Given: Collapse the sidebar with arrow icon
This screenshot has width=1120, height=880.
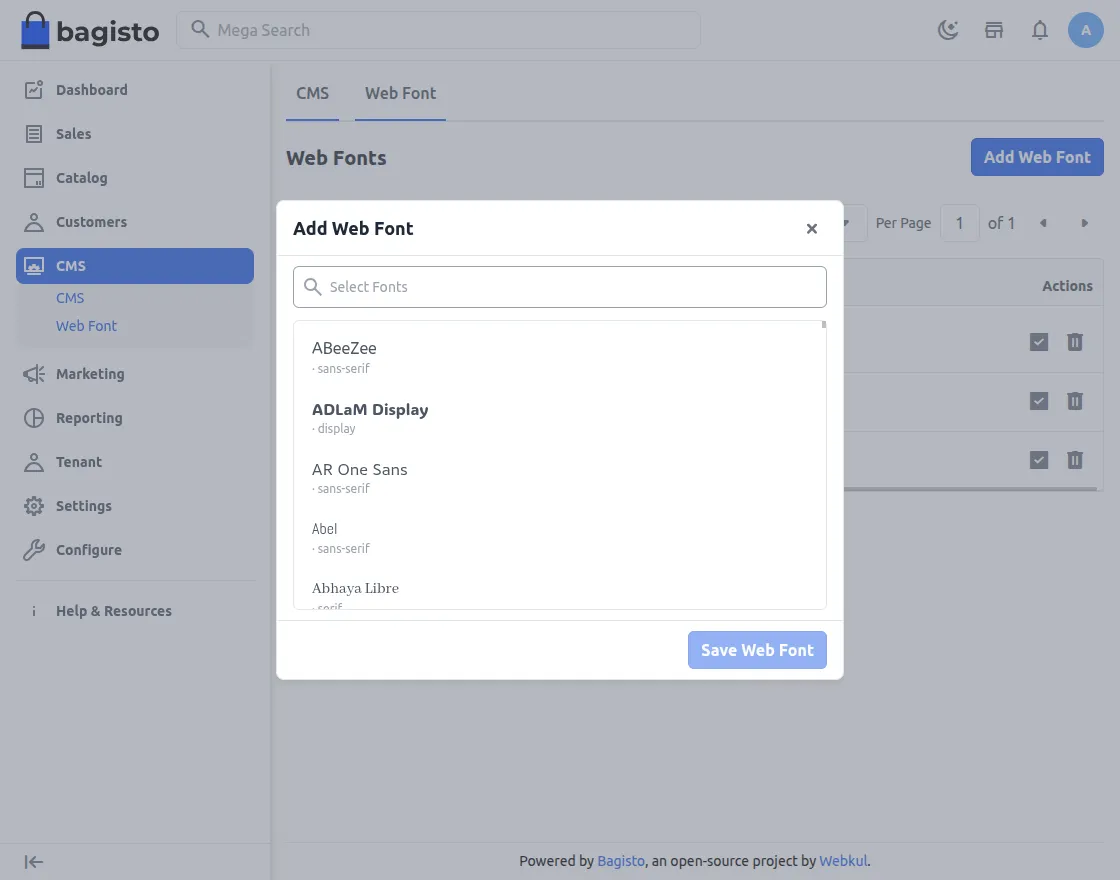Looking at the screenshot, I should (34, 862).
